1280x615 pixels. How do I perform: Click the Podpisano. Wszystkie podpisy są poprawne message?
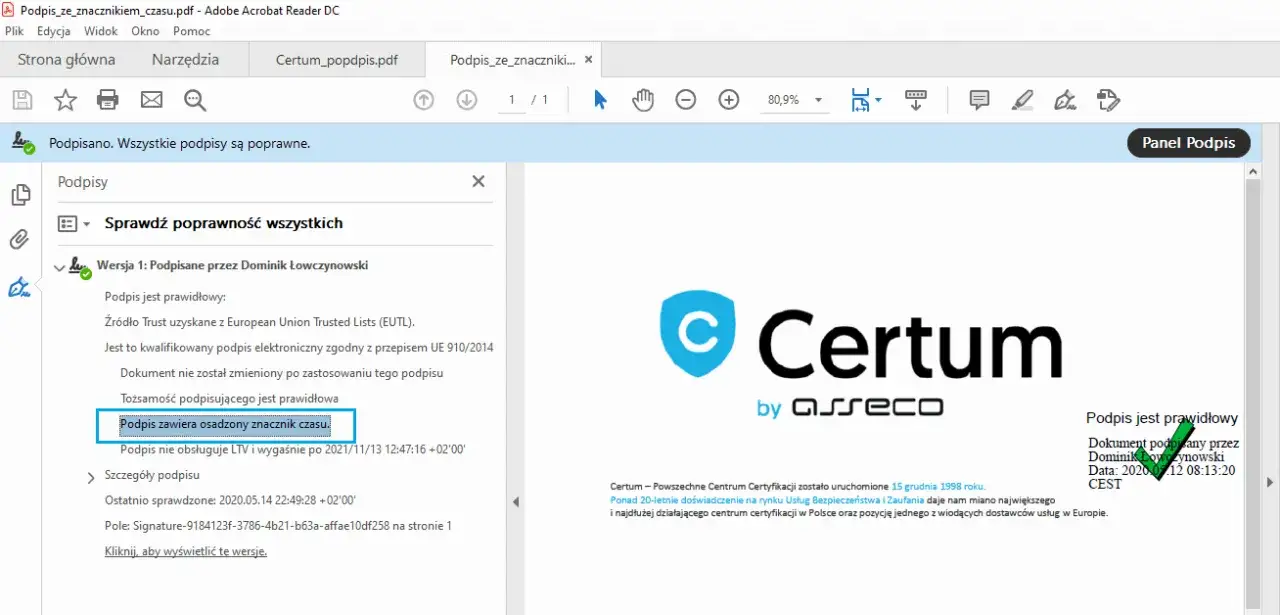coord(178,143)
